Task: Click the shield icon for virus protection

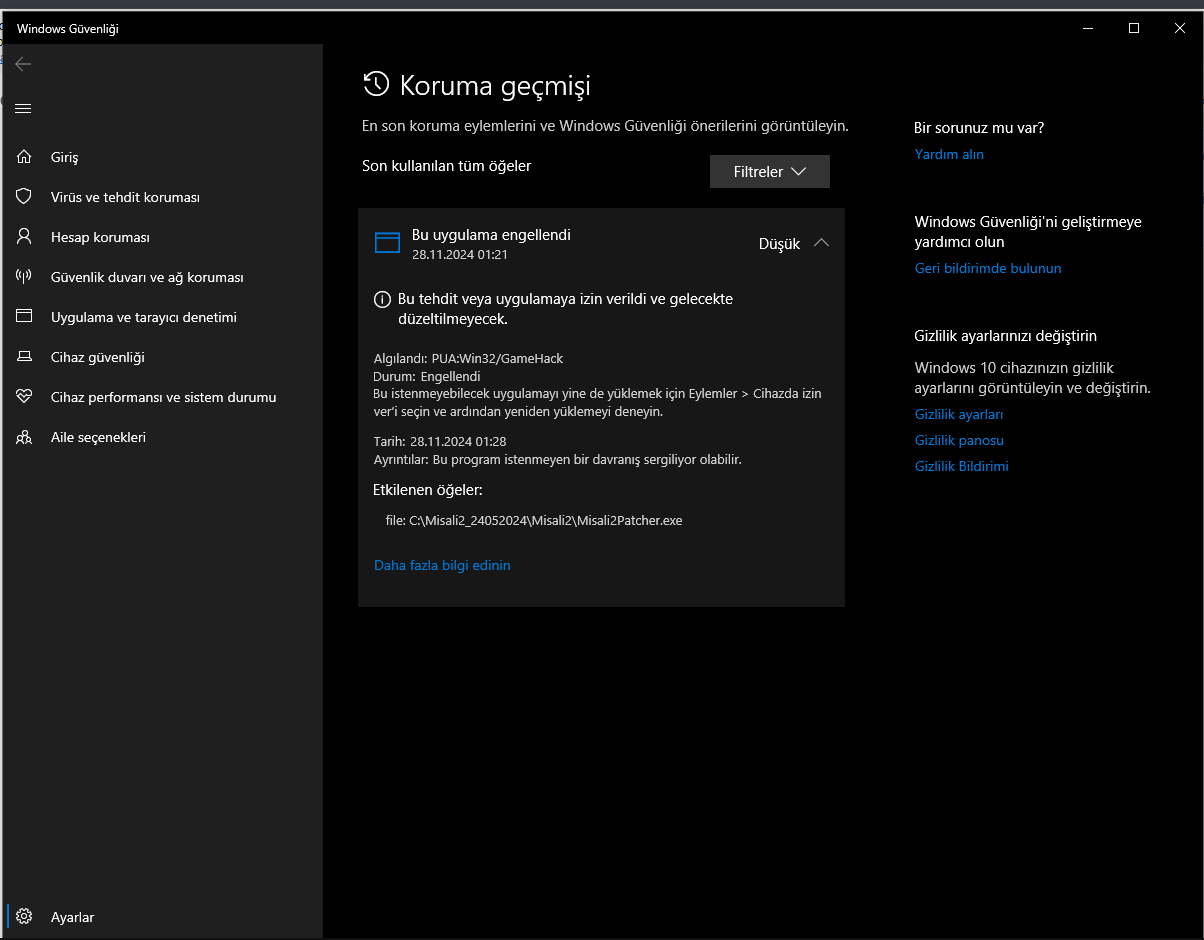Action: 24,197
